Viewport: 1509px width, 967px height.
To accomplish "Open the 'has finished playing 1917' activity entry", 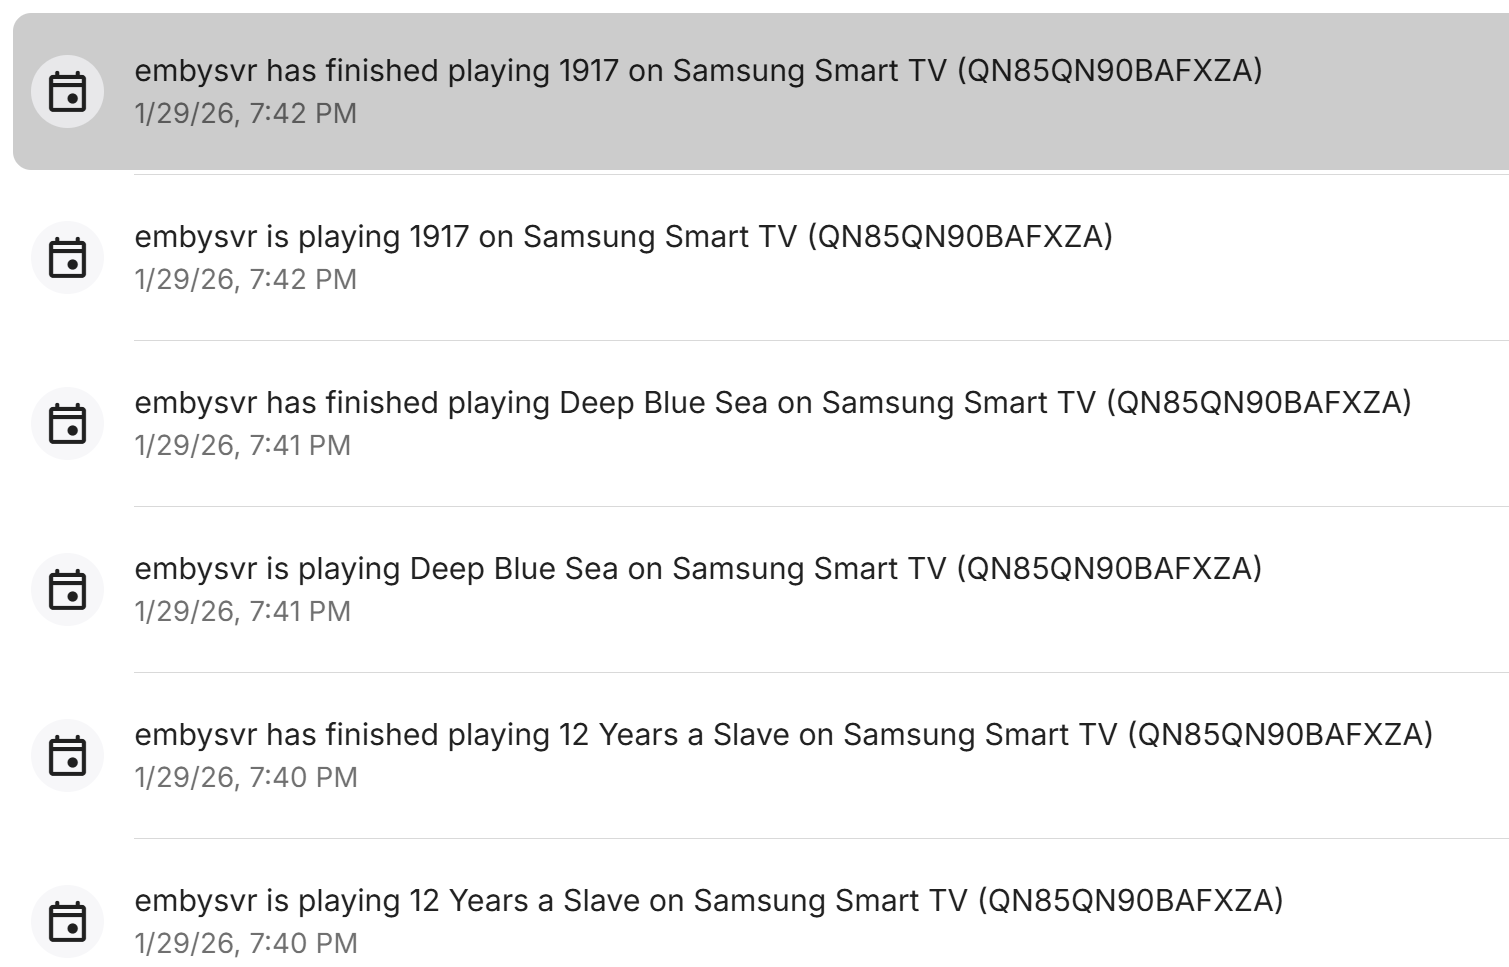I will point(698,71).
